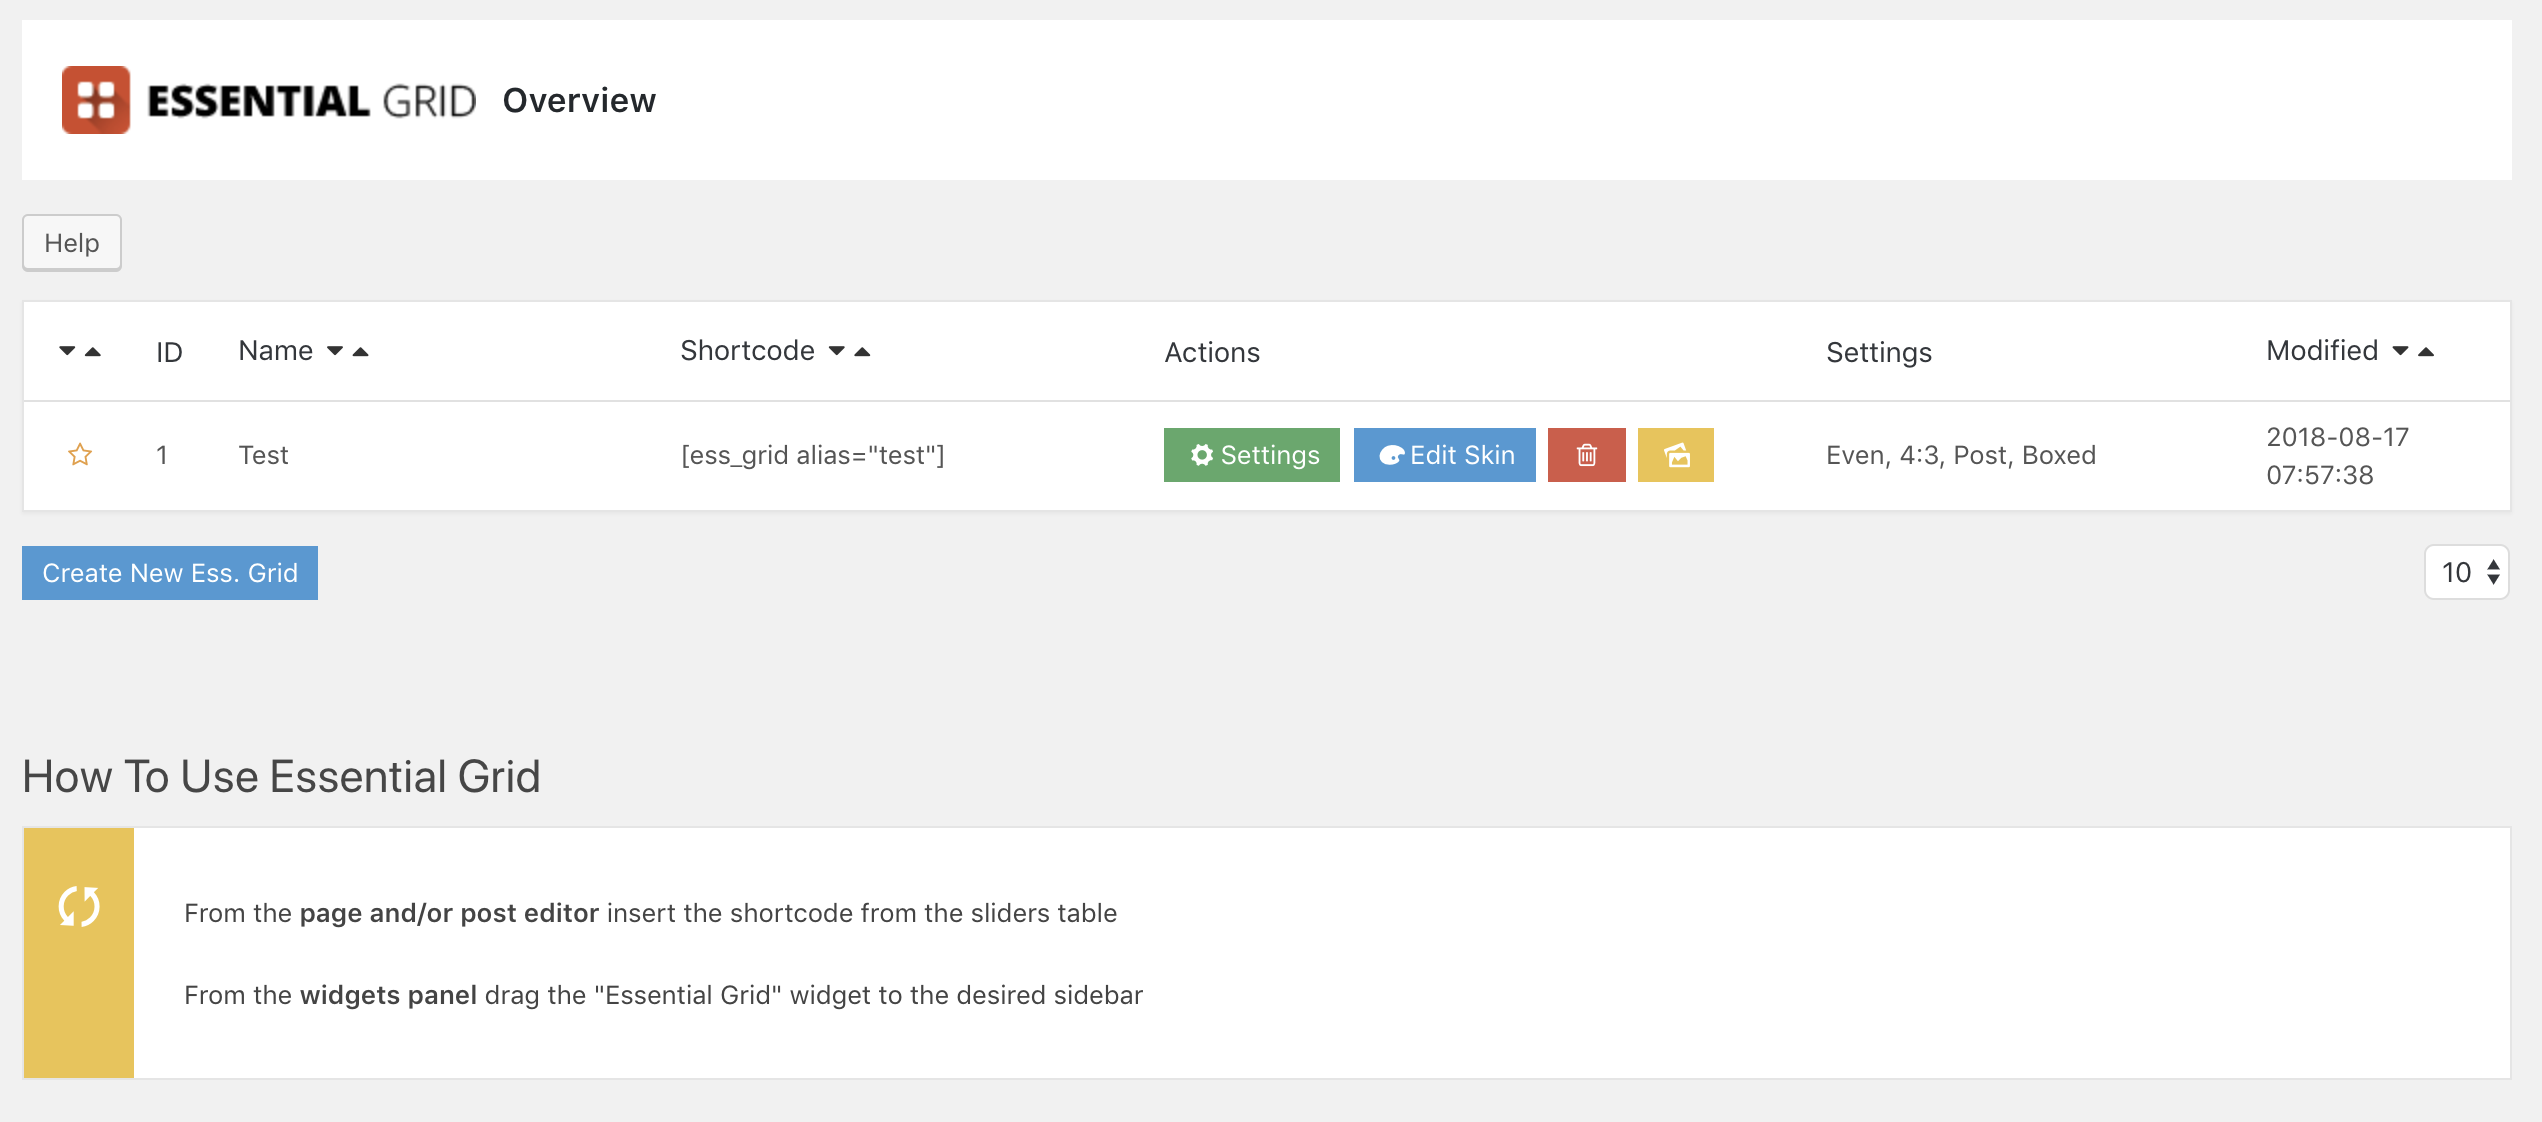The image size is (2542, 1122).
Task: Toggle the favorite star for Test grid
Action: pos(80,455)
